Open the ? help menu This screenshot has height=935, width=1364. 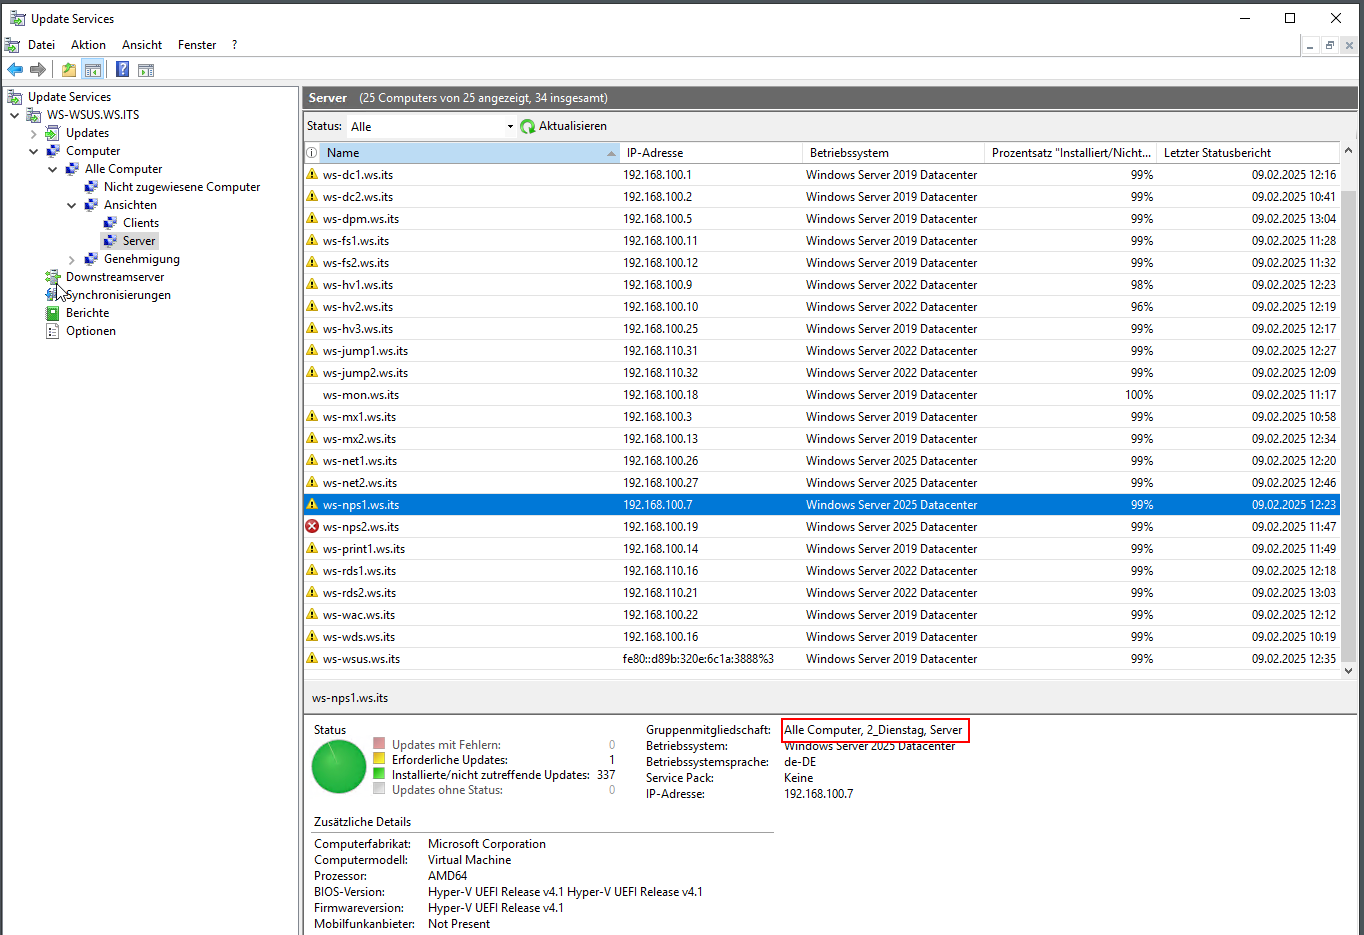tap(234, 45)
